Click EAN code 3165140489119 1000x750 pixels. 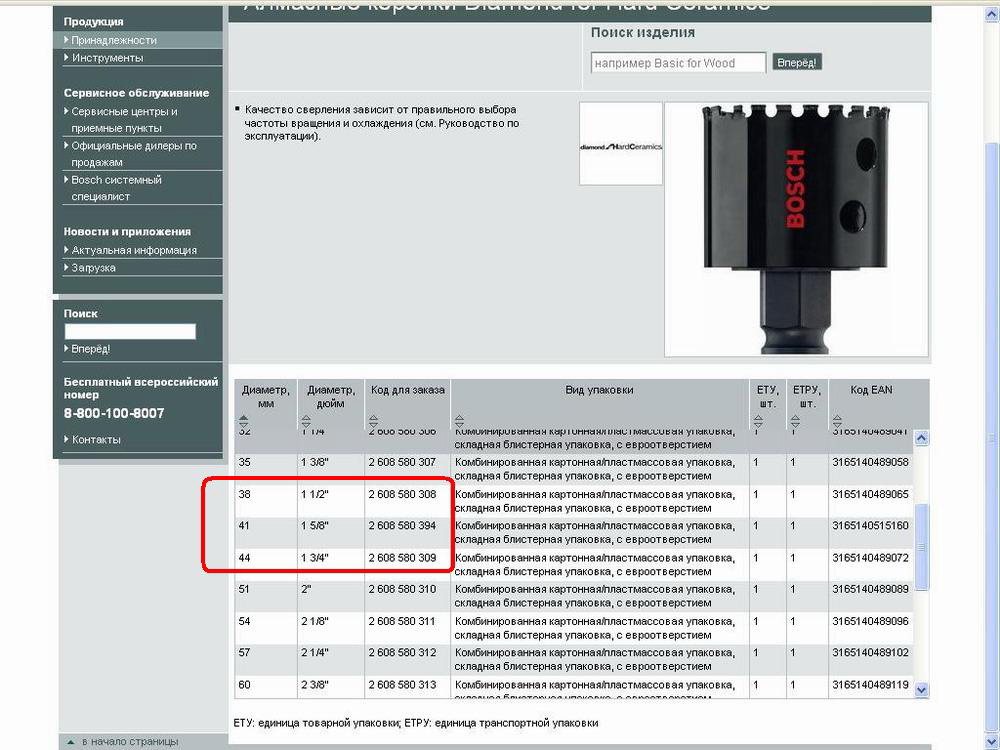point(871,684)
